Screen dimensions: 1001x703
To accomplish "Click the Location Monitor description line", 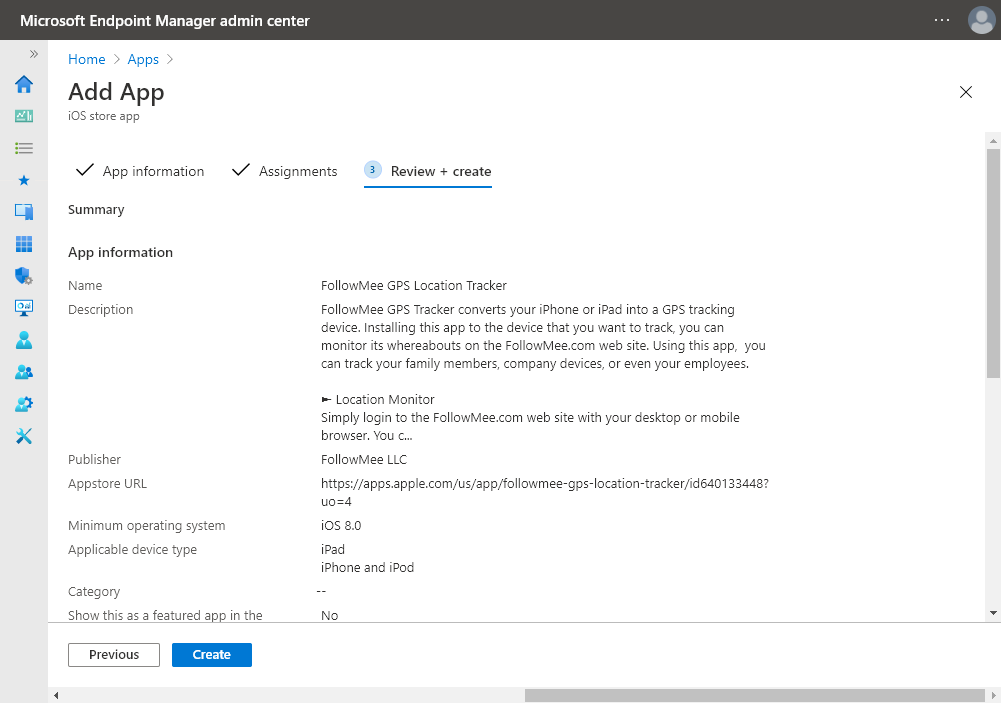I will point(378,399).
